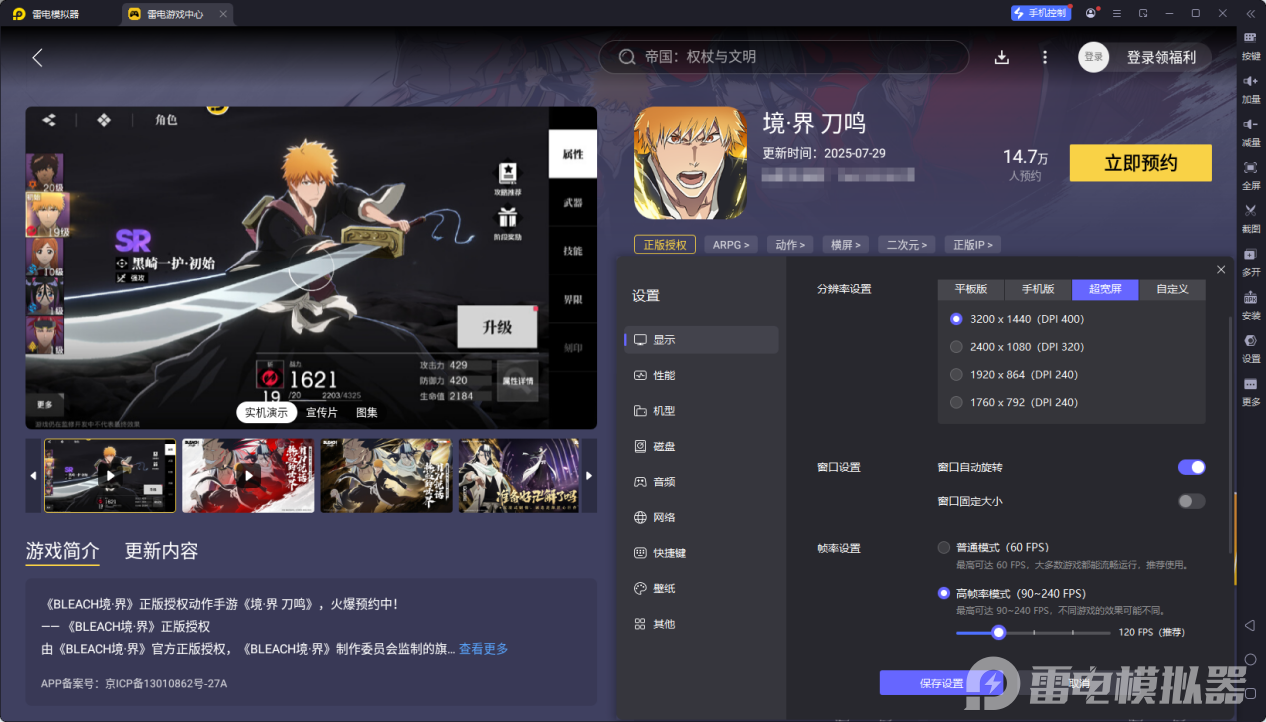
Task: Click 登录领福利 login button
Action: click(x=1161, y=57)
